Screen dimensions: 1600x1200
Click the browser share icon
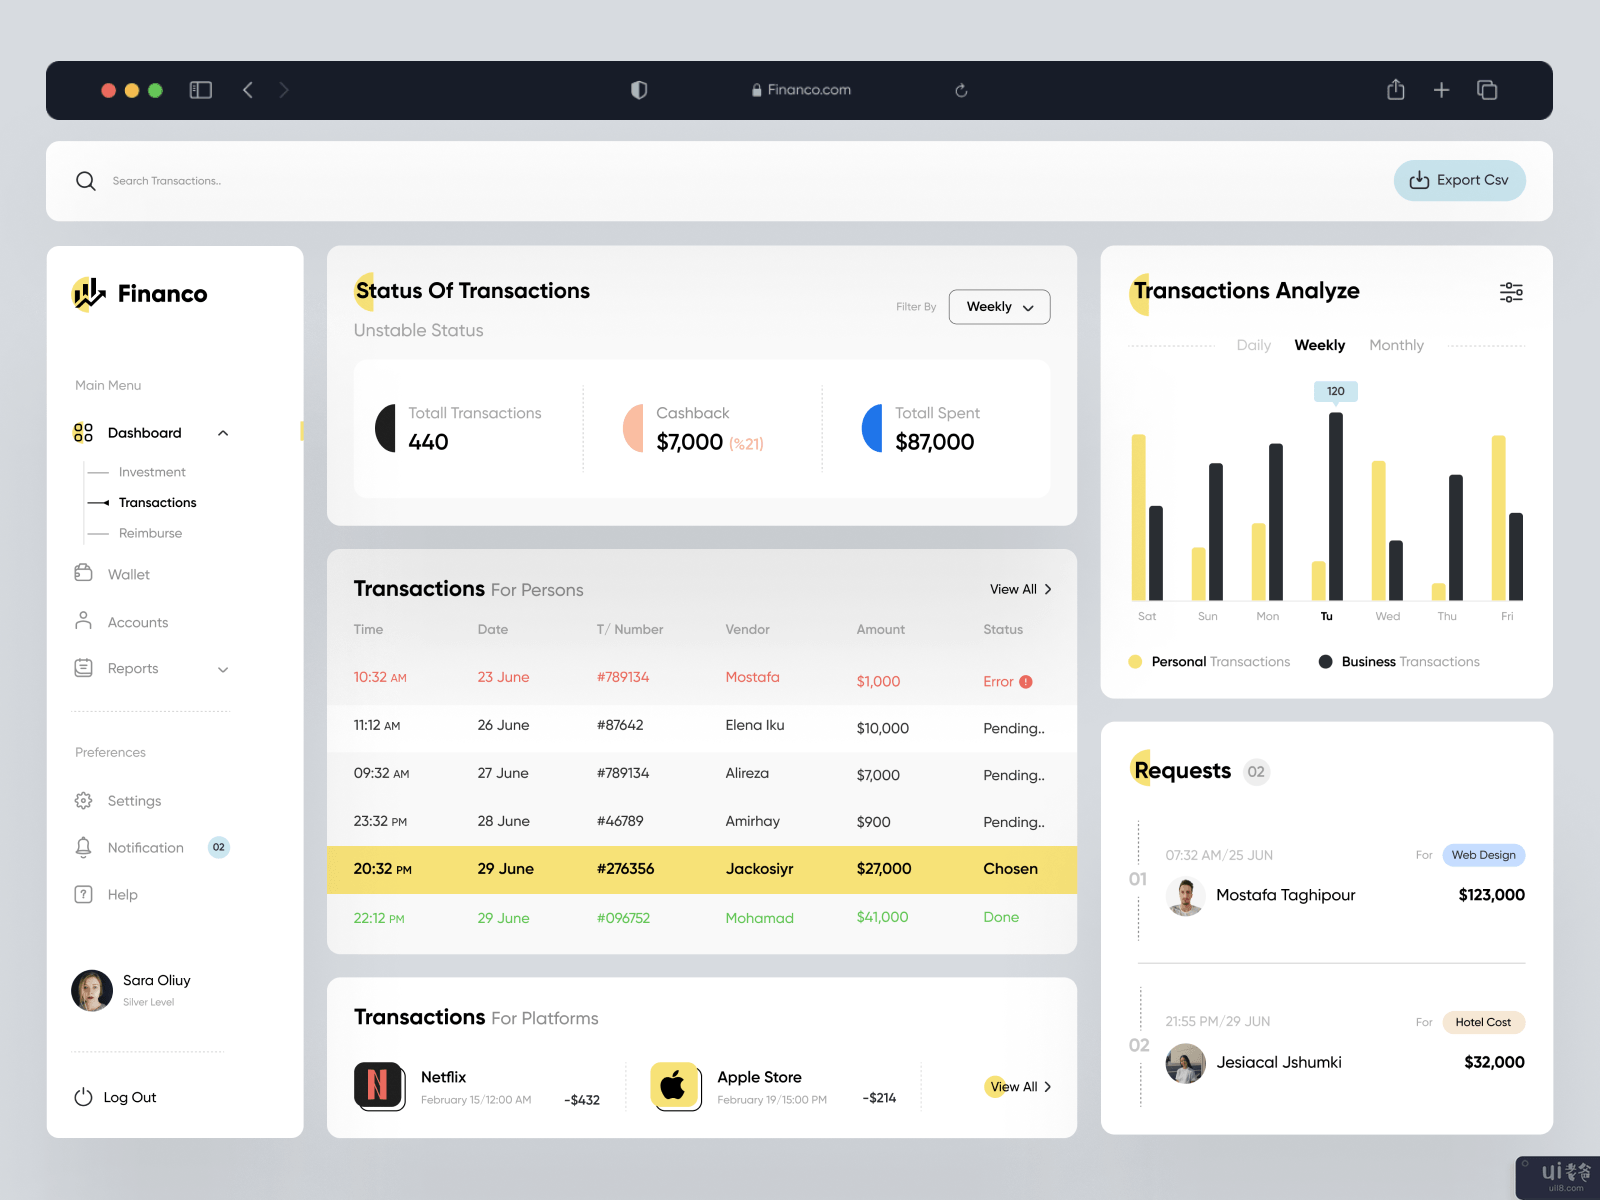(x=1396, y=90)
